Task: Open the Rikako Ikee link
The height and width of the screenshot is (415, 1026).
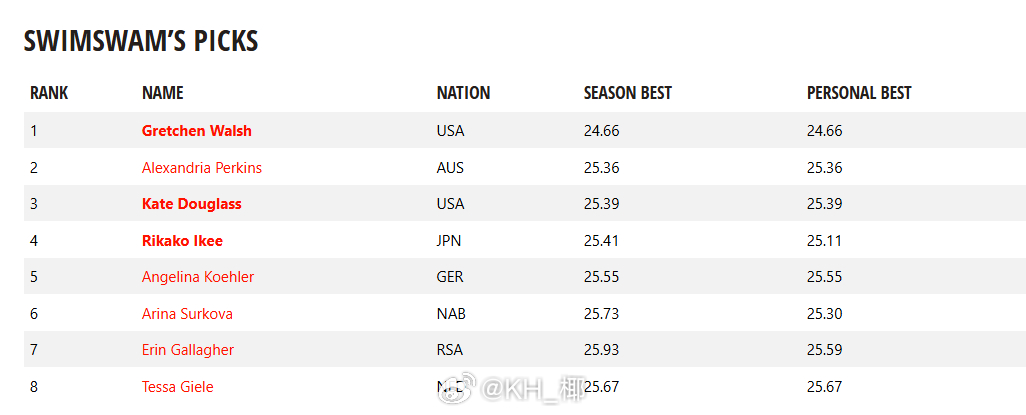Action: (182, 241)
